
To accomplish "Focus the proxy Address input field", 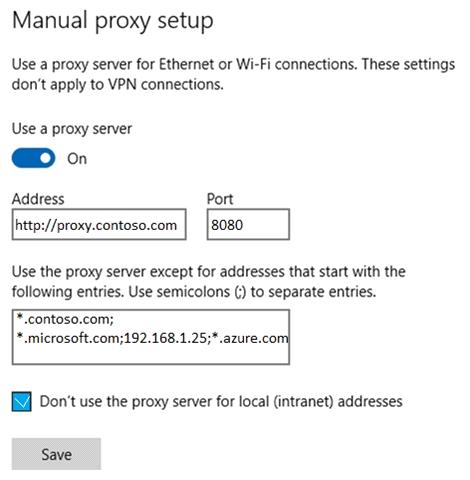I will point(99,224).
